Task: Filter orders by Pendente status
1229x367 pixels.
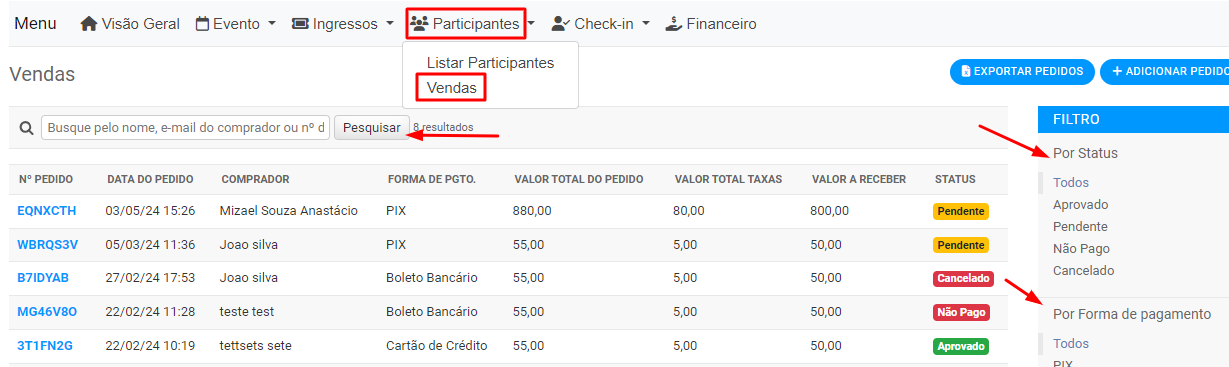Action: 1080,227
